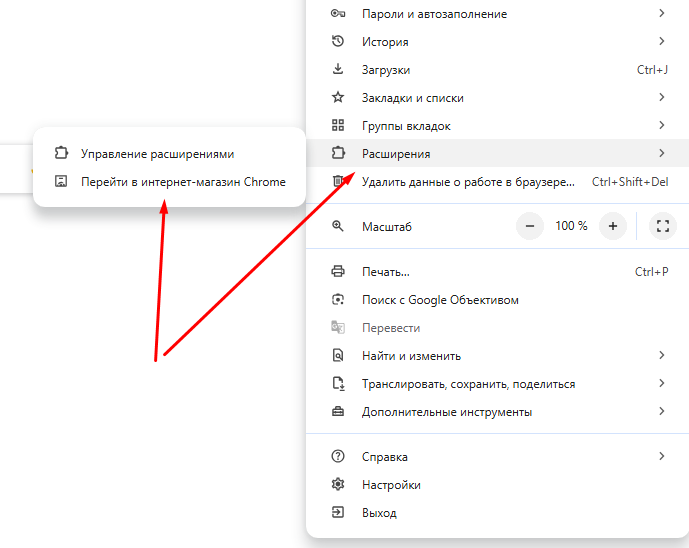Toggle fullscreen mode button
The image size is (689, 548).
click(663, 226)
